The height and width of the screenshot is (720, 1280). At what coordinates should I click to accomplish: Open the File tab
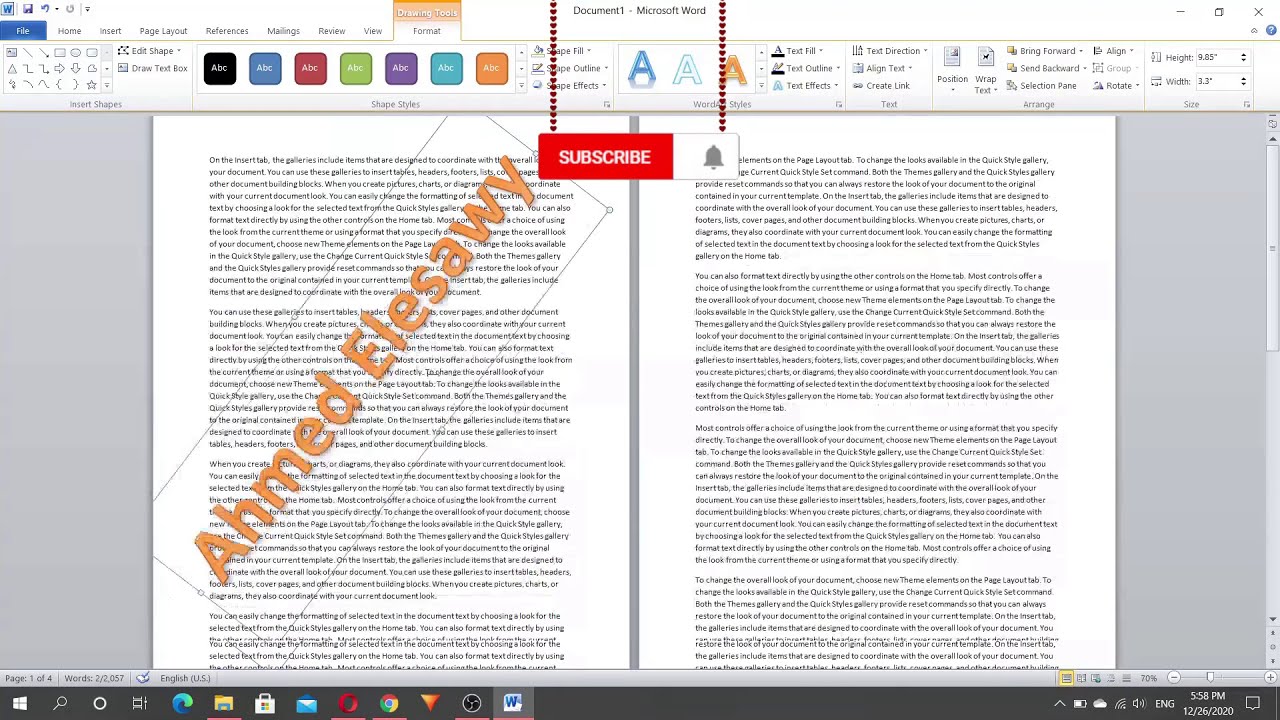22,31
